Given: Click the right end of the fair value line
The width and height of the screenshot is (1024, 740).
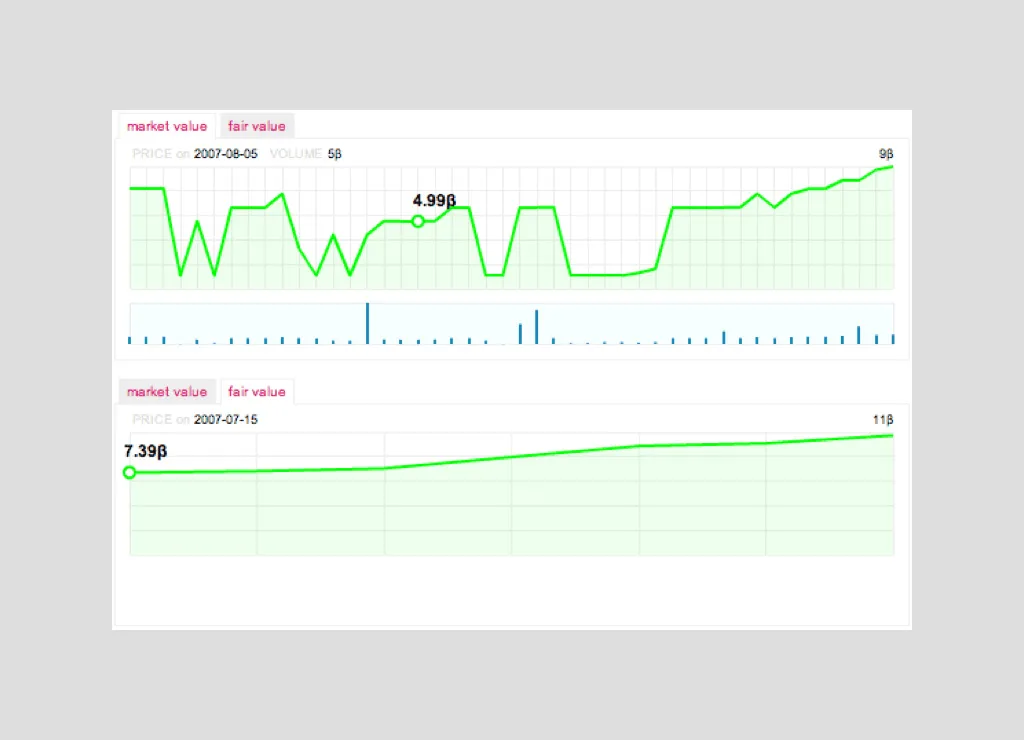Looking at the screenshot, I should [891, 435].
